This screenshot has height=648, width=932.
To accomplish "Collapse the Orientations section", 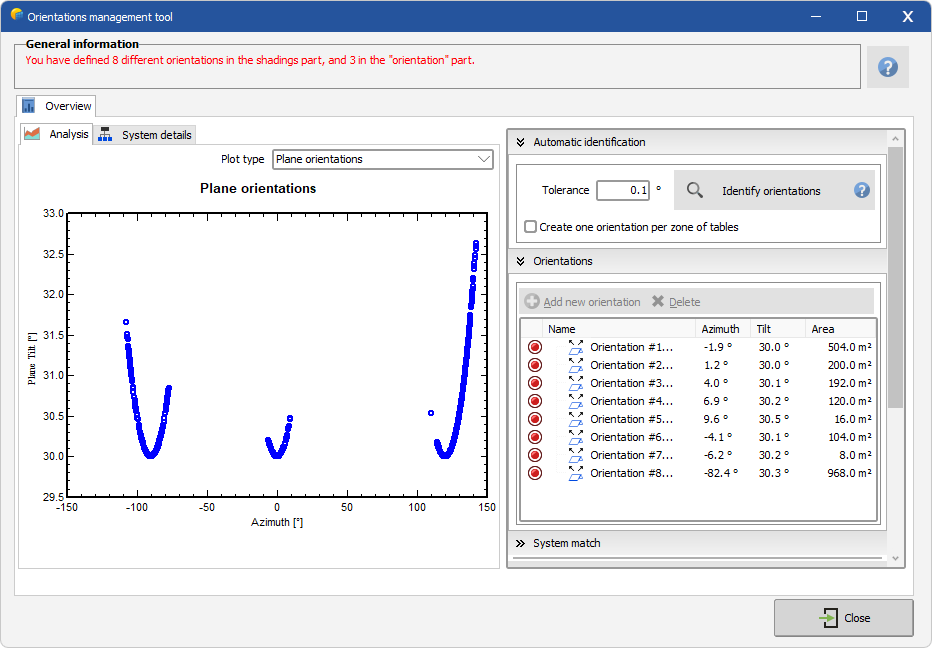I will tap(520, 261).
